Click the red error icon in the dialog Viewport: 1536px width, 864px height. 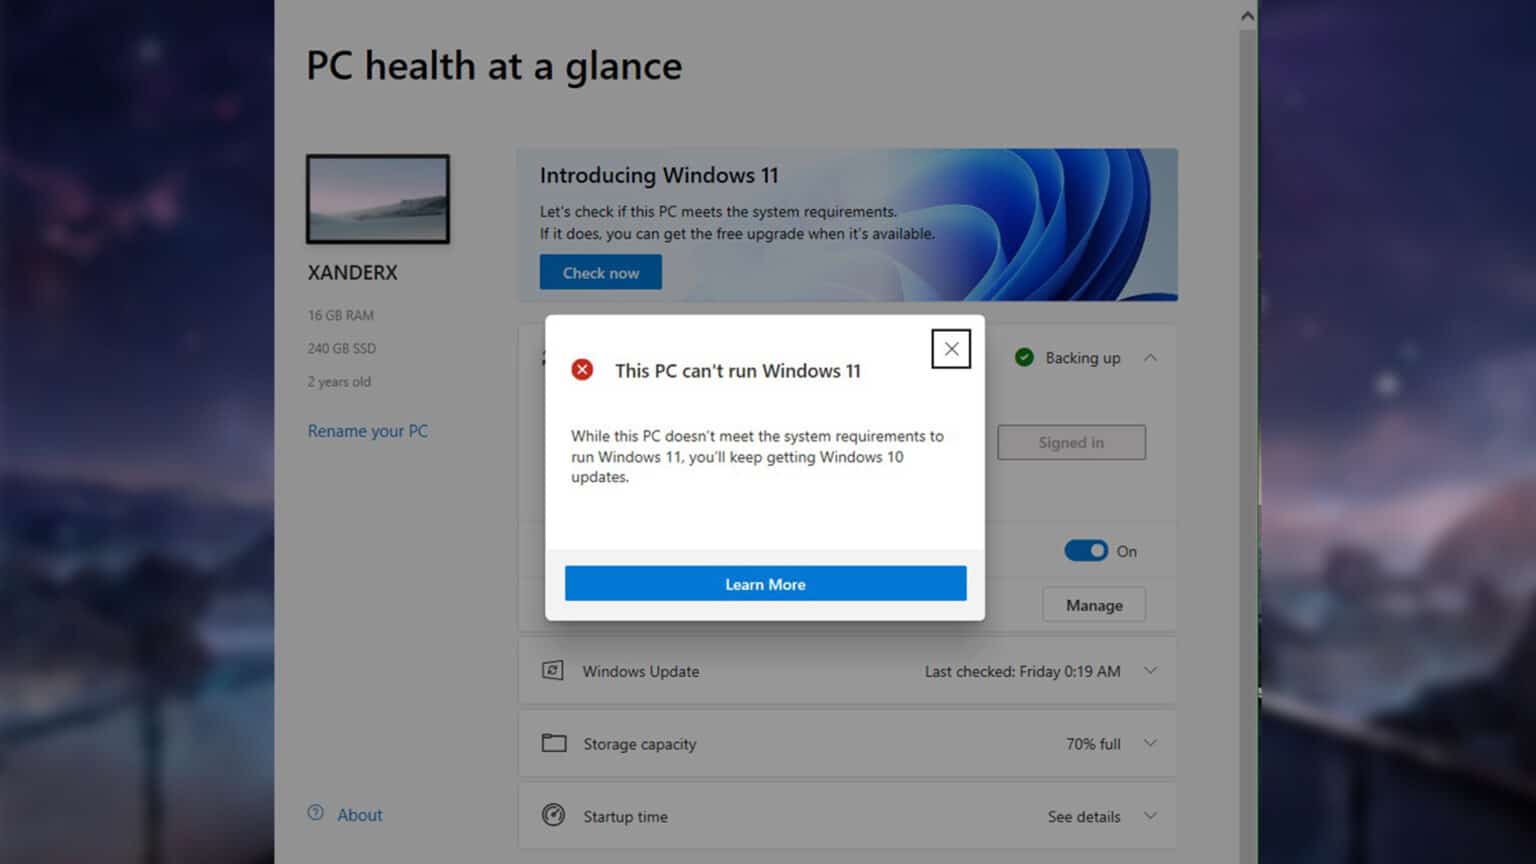point(582,369)
